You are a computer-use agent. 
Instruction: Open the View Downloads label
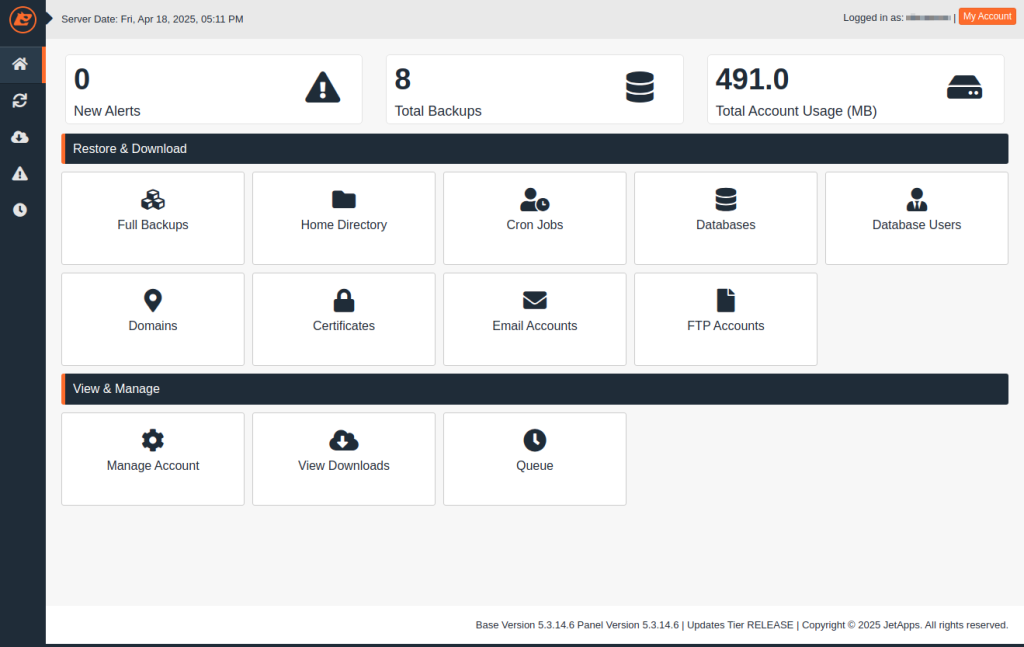pyautogui.click(x=344, y=466)
